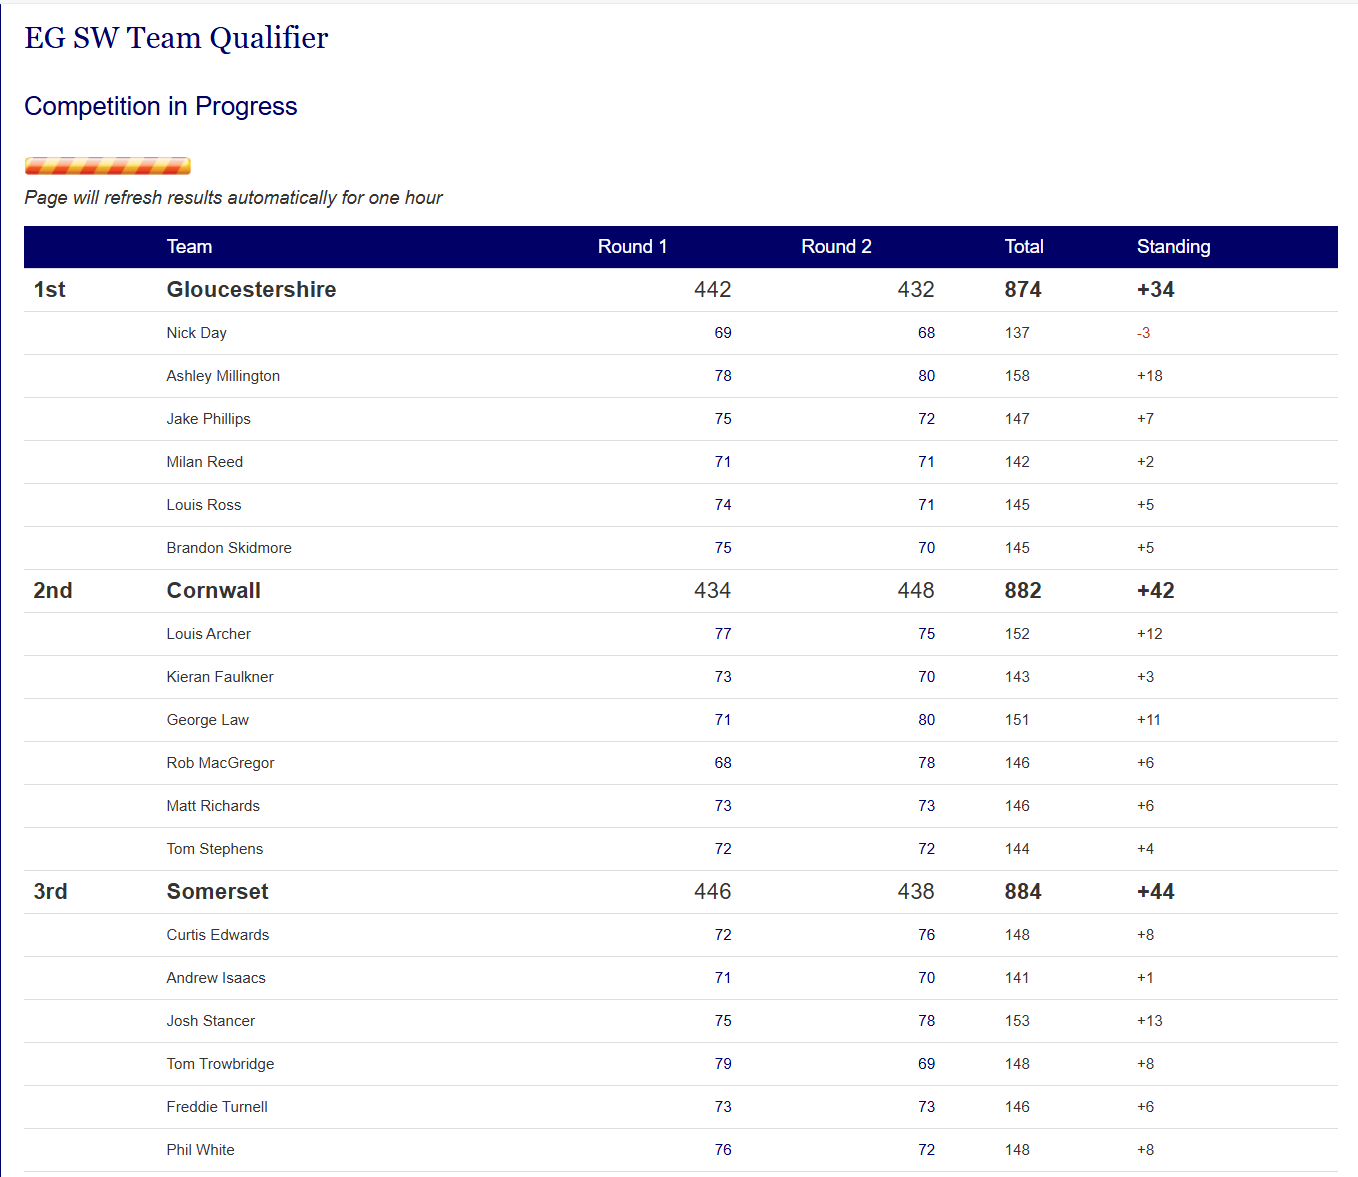Click Nick Day's Round 1 score 69
This screenshot has width=1358, height=1177.
[x=722, y=333]
